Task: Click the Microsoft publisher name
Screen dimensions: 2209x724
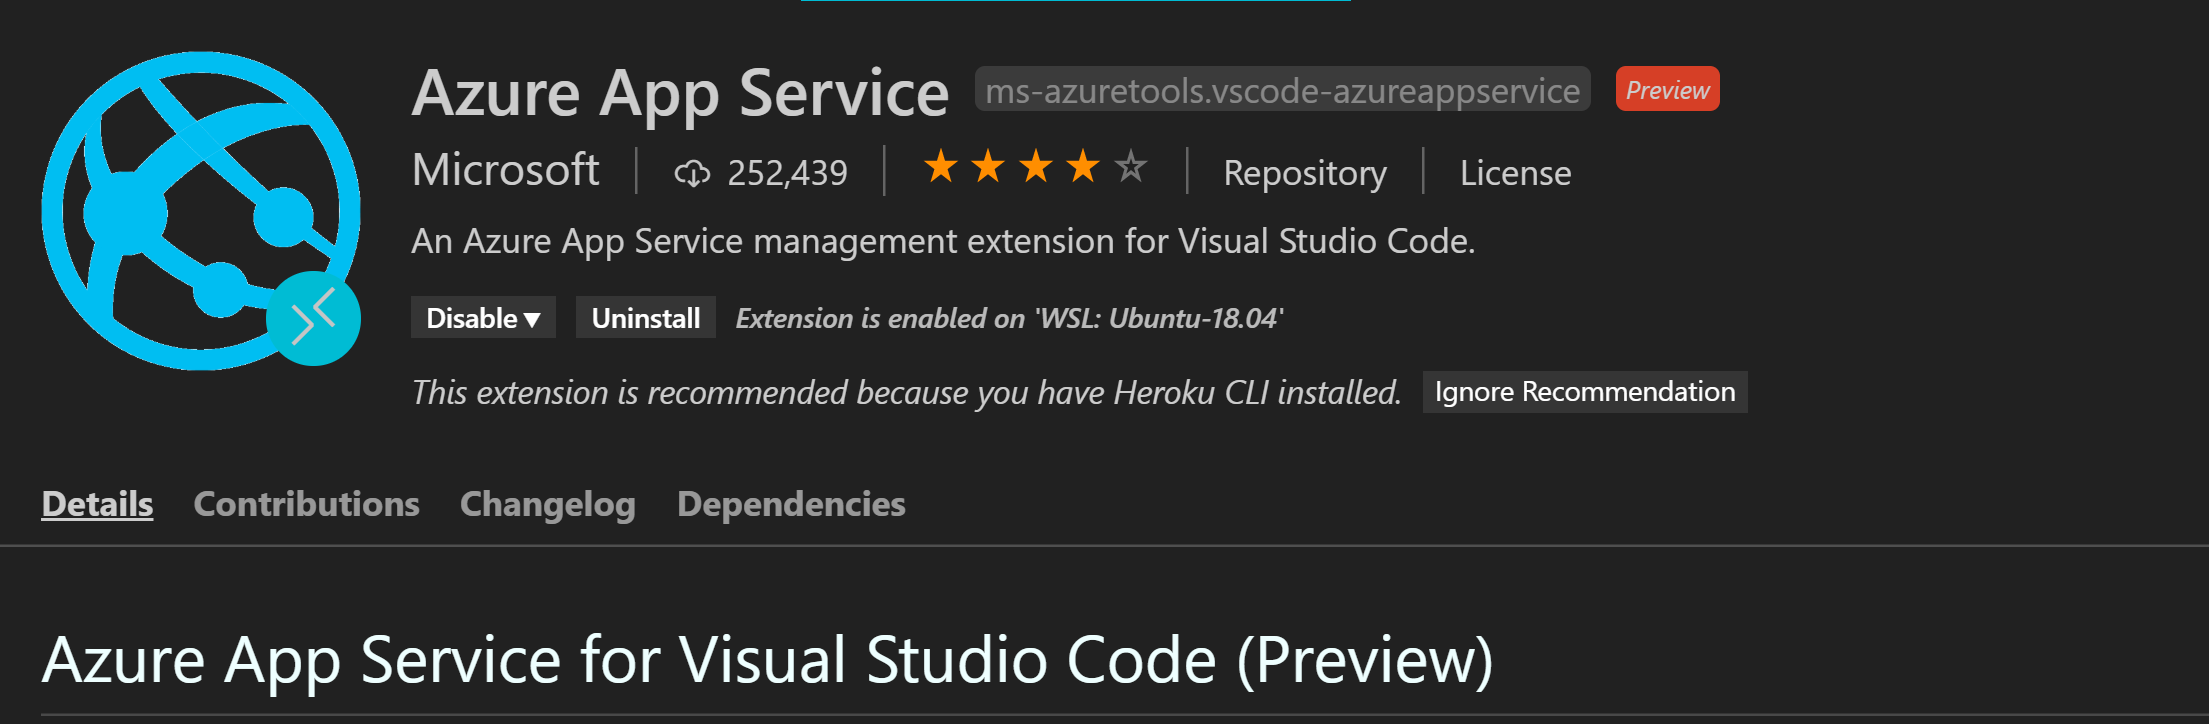Action: 506,169
